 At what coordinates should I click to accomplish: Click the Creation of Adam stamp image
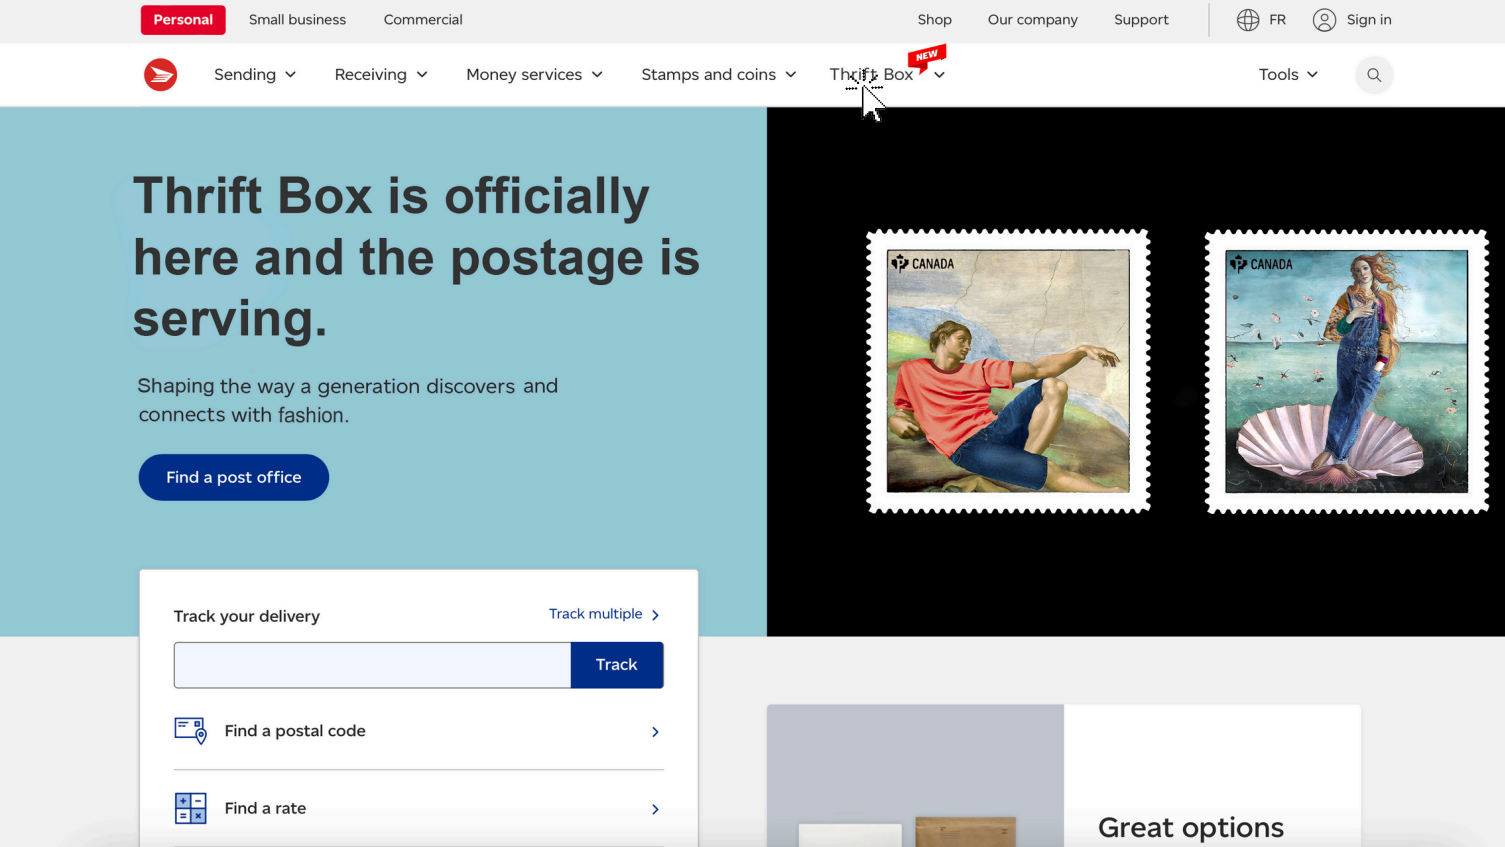coord(1008,371)
